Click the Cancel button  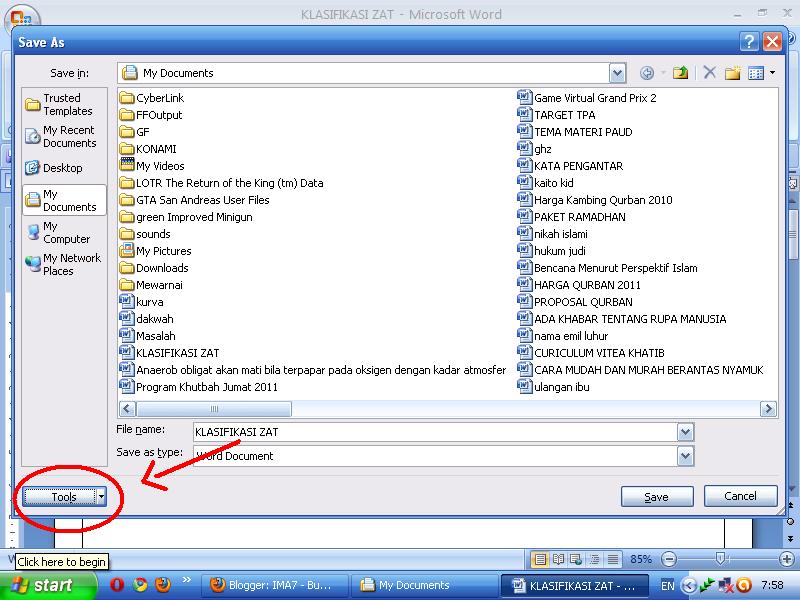pos(740,496)
